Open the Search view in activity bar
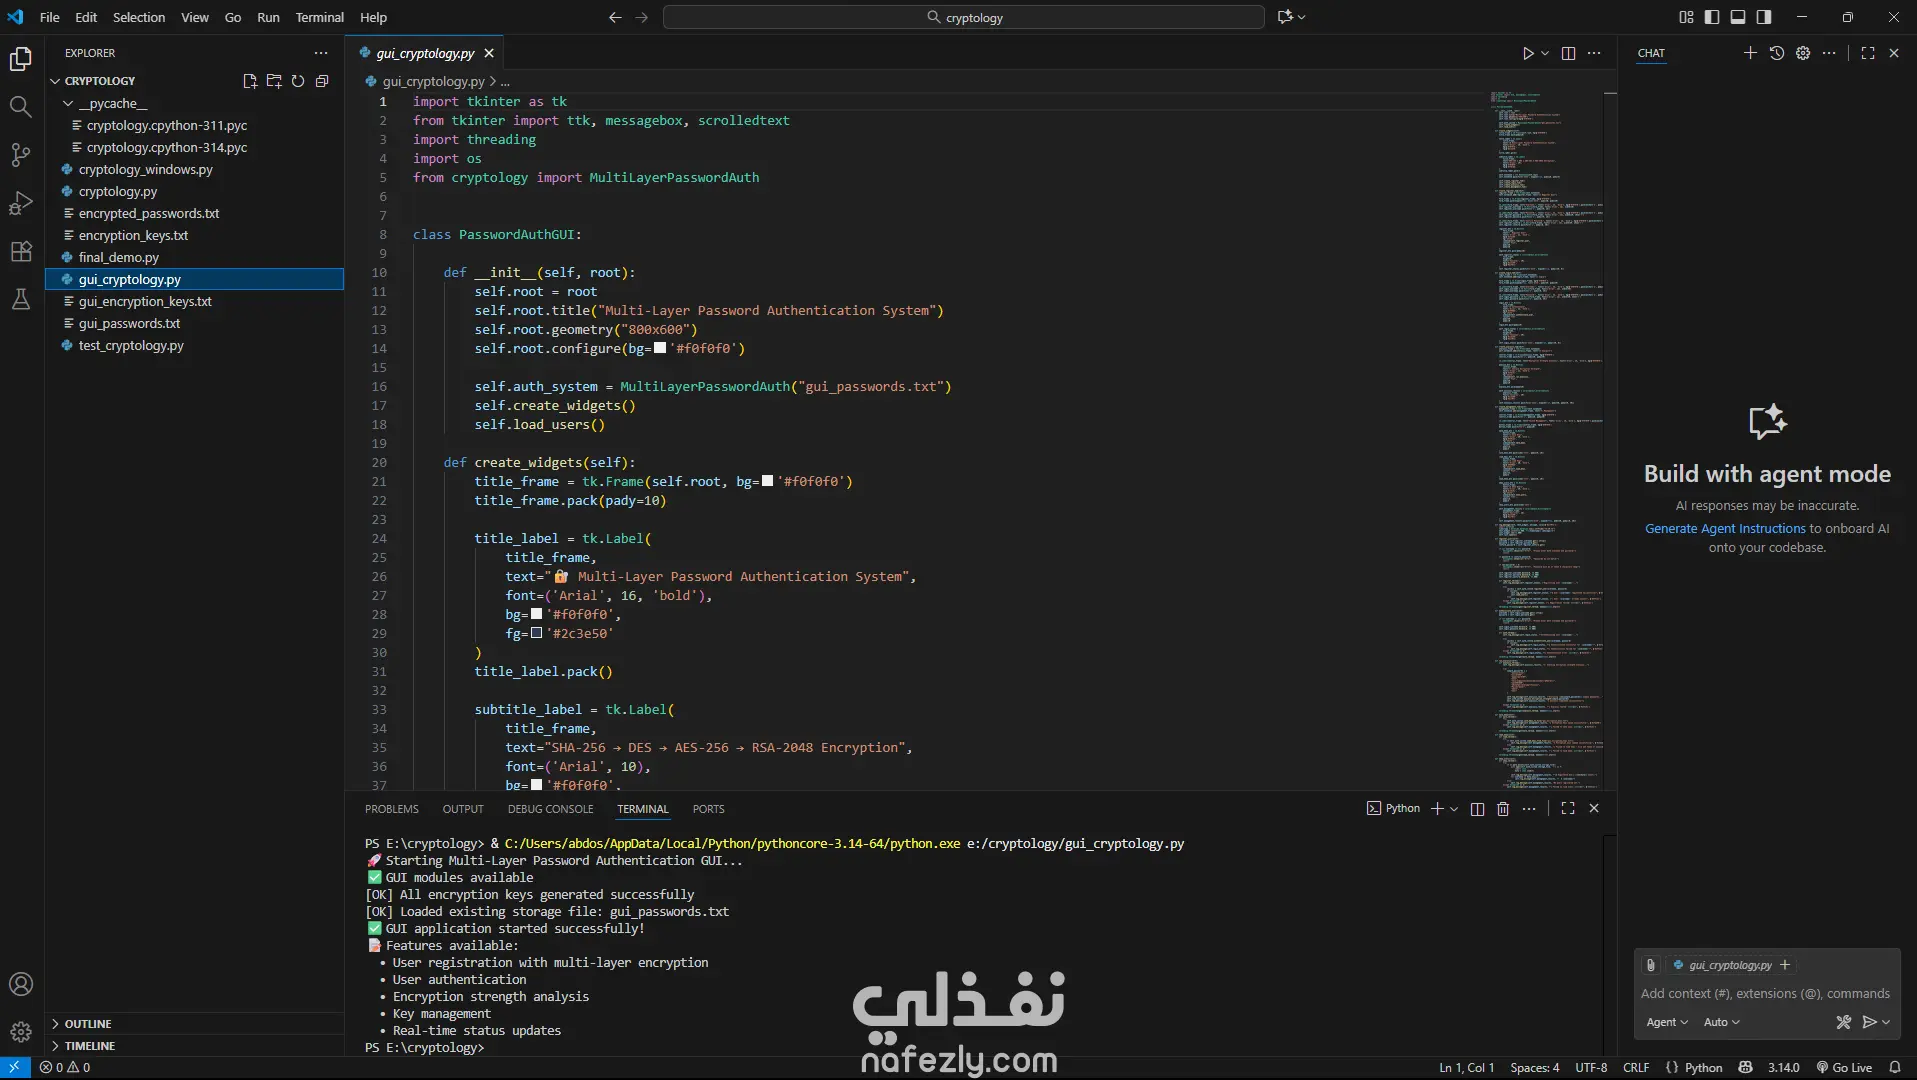The height and width of the screenshot is (1080, 1917). pos(21,107)
